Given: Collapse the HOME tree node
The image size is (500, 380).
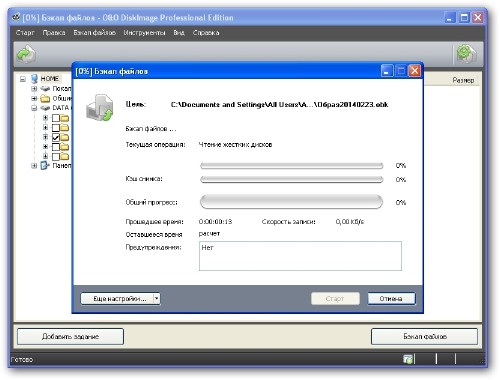Looking at the screenshot, I should 23,79.
